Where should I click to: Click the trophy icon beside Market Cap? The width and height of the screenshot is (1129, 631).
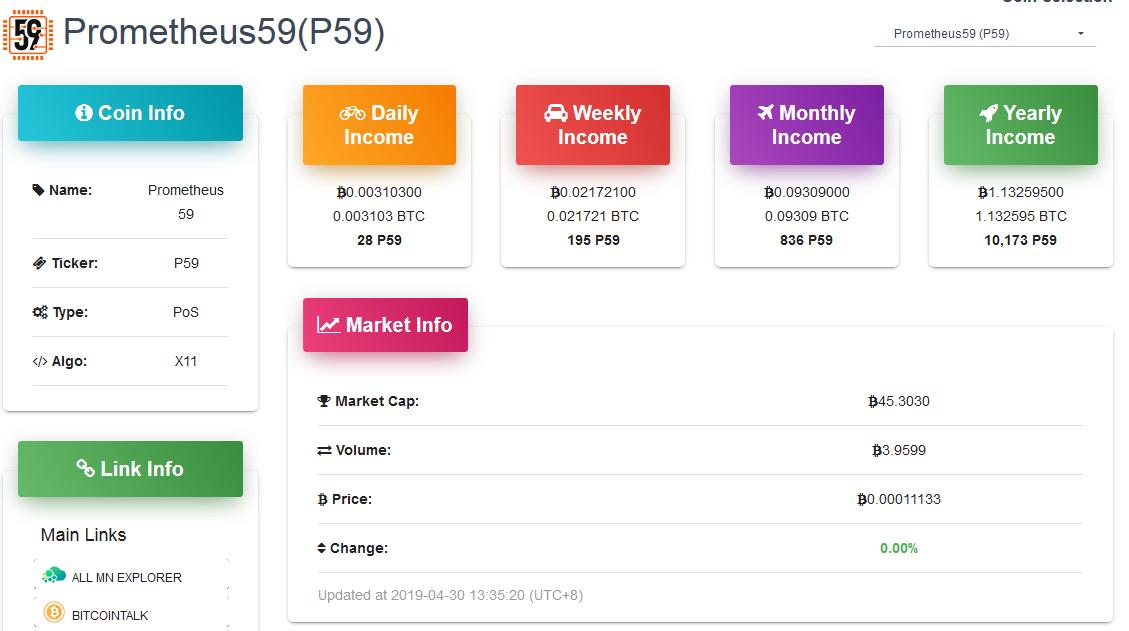322,401
